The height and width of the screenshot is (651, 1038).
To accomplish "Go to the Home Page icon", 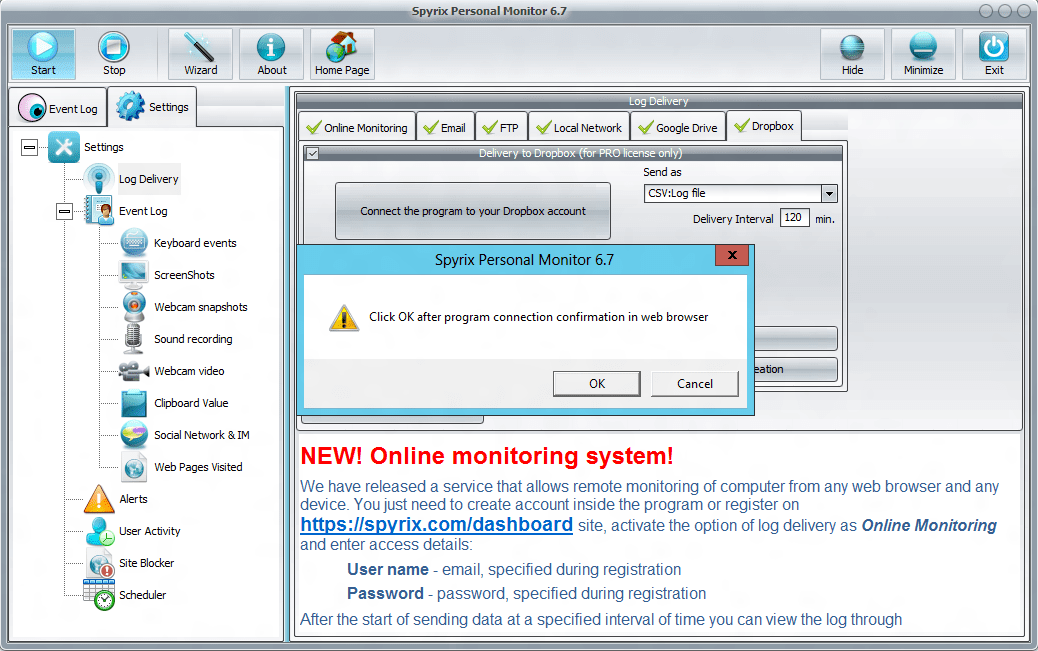I will (342, 54).
